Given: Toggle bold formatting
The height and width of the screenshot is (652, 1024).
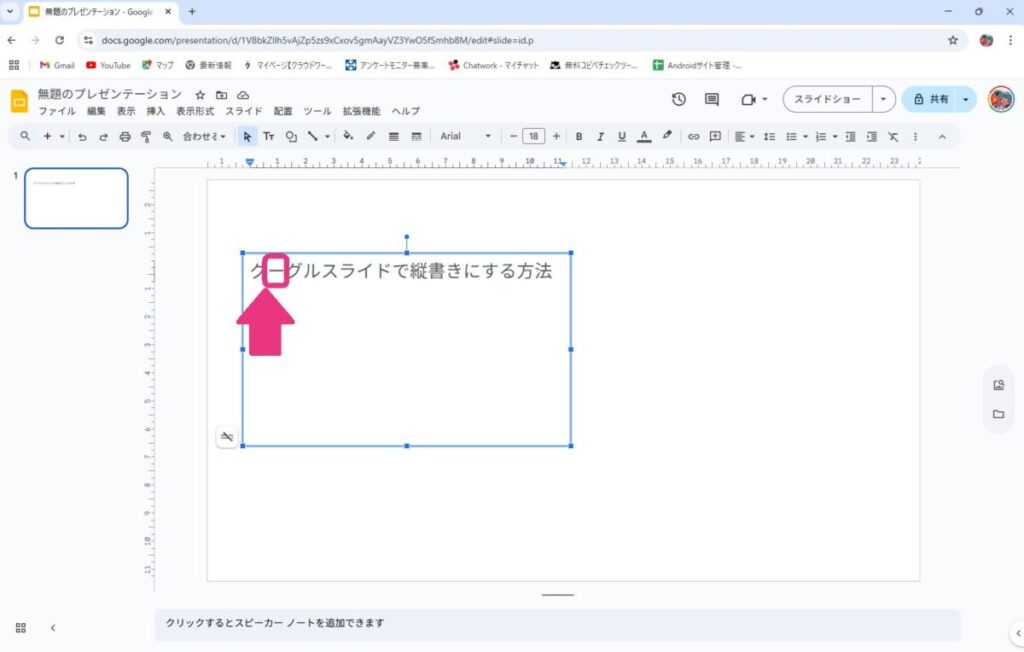Looking at the screenshot, I should (x=579, y=137).
